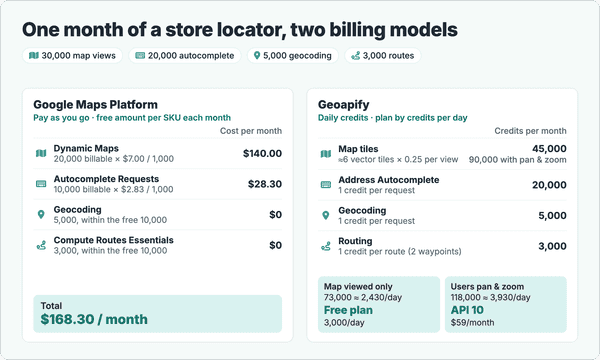Click the 20,000 credits value

tap(549, 185)
